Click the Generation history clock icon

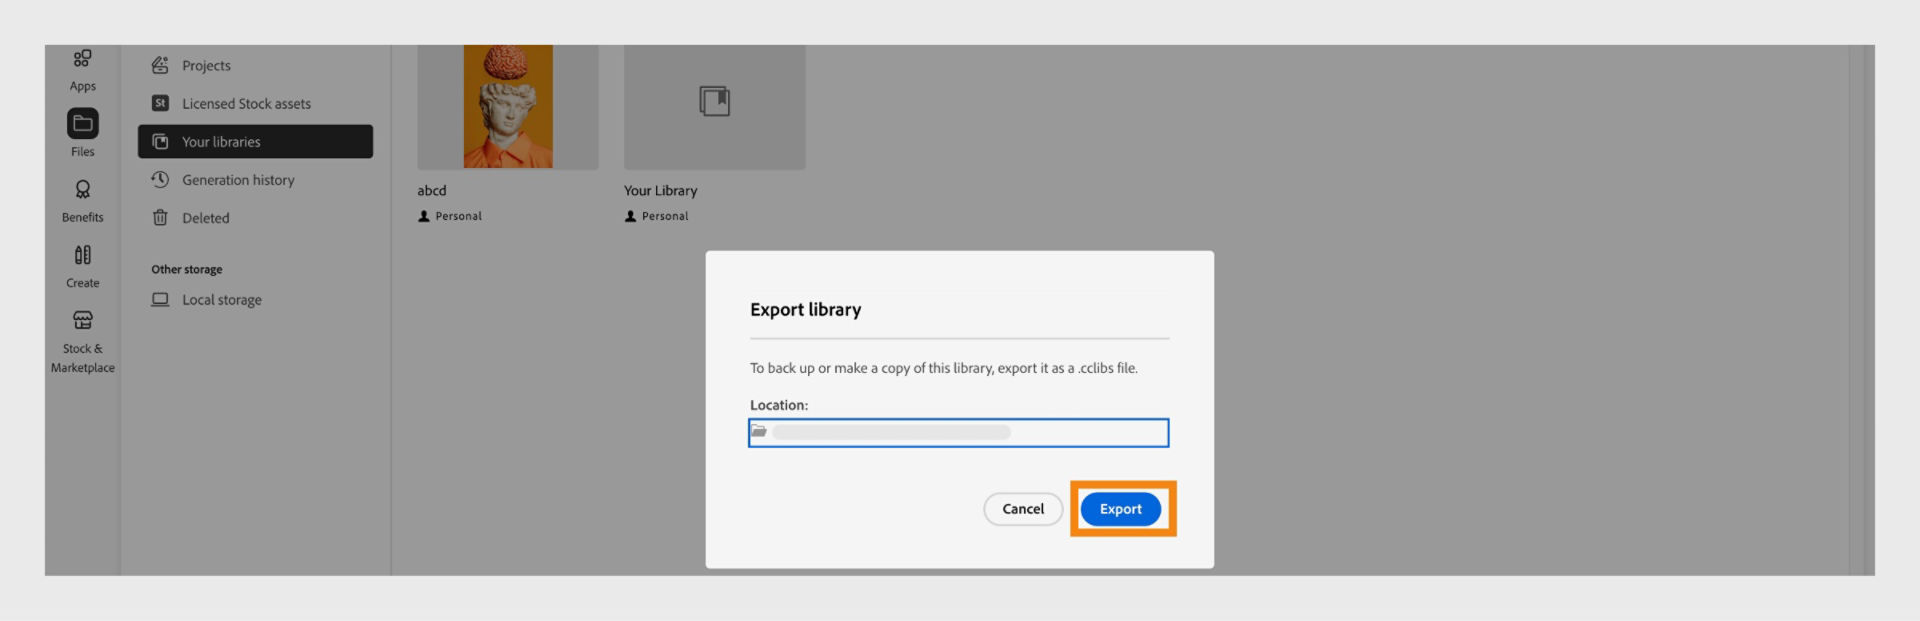point(160,180)
